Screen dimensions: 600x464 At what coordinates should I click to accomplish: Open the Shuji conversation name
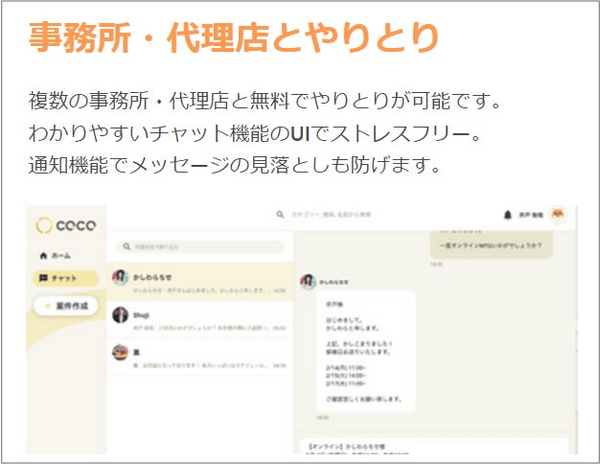pyautogui.click(x=141, y=314)
